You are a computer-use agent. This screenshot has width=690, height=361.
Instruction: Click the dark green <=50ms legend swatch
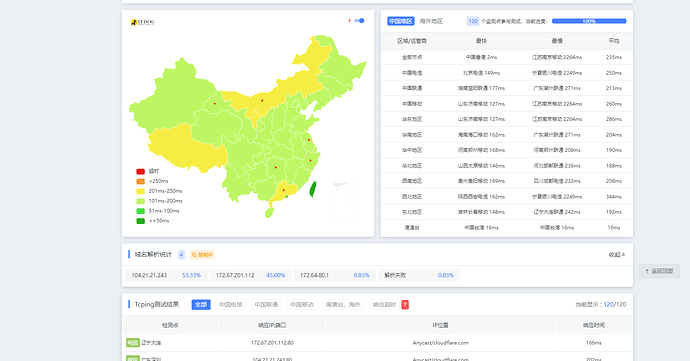(140, 221)
